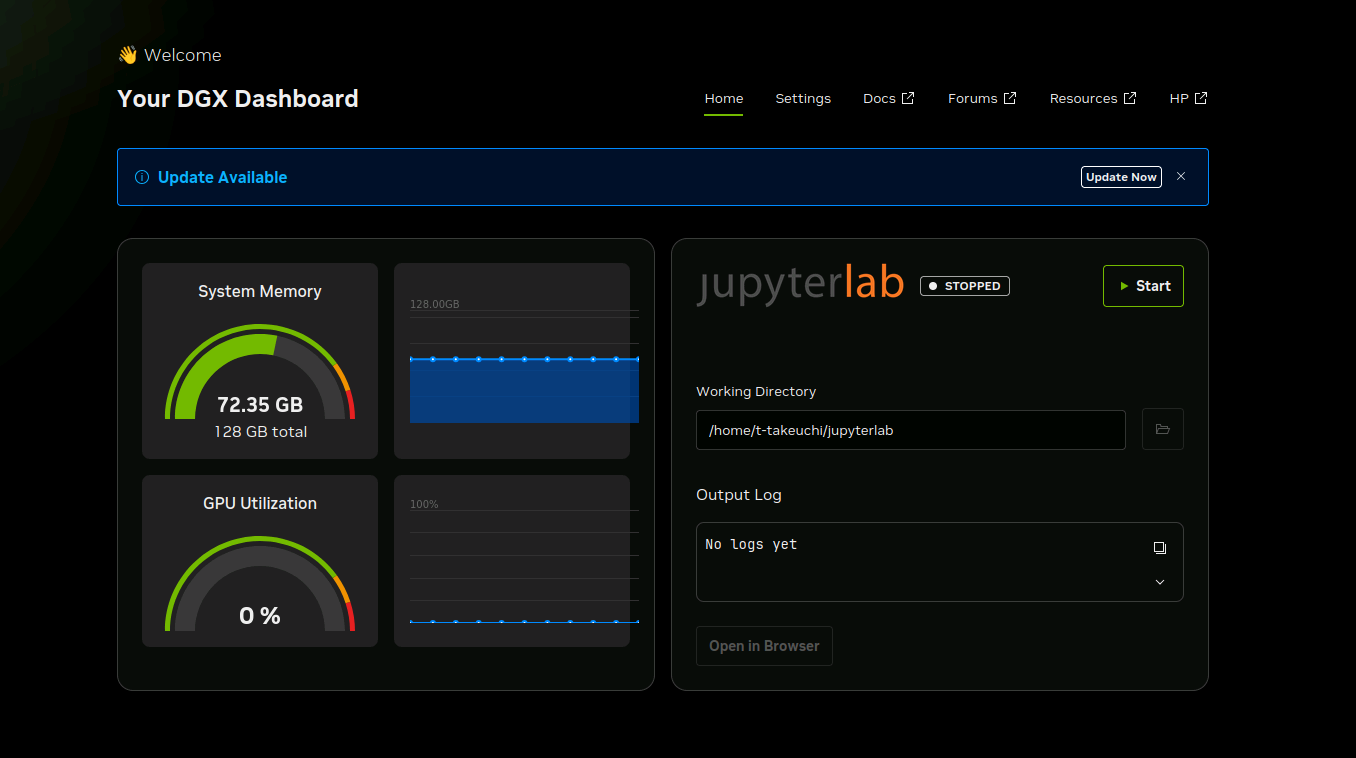Click the Open in Browser button
The width and height of the screenshot is (1356, 758).
[x=764, y=646]
